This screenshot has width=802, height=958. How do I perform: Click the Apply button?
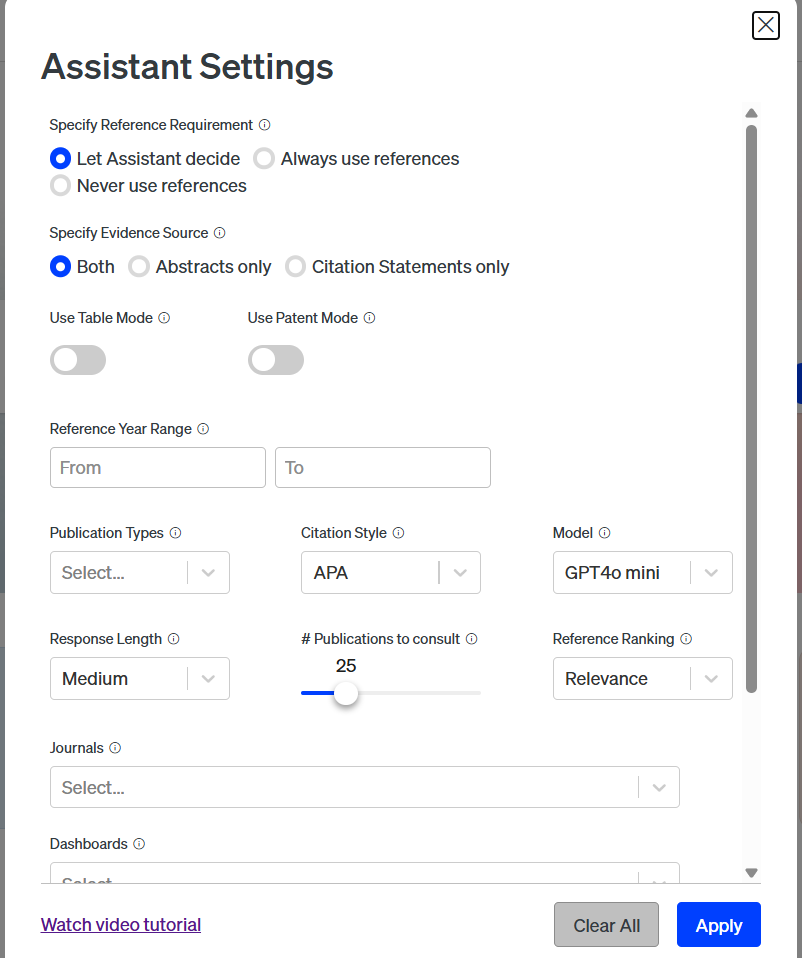(719, 924)
